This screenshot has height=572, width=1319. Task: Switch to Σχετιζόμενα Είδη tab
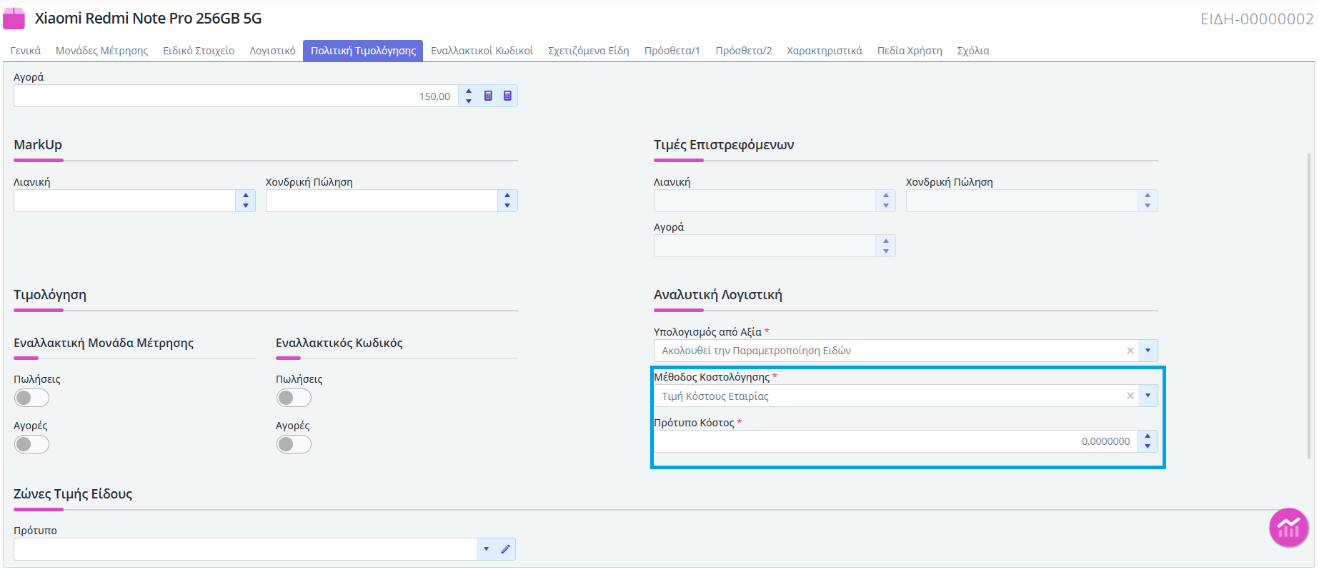589,50
